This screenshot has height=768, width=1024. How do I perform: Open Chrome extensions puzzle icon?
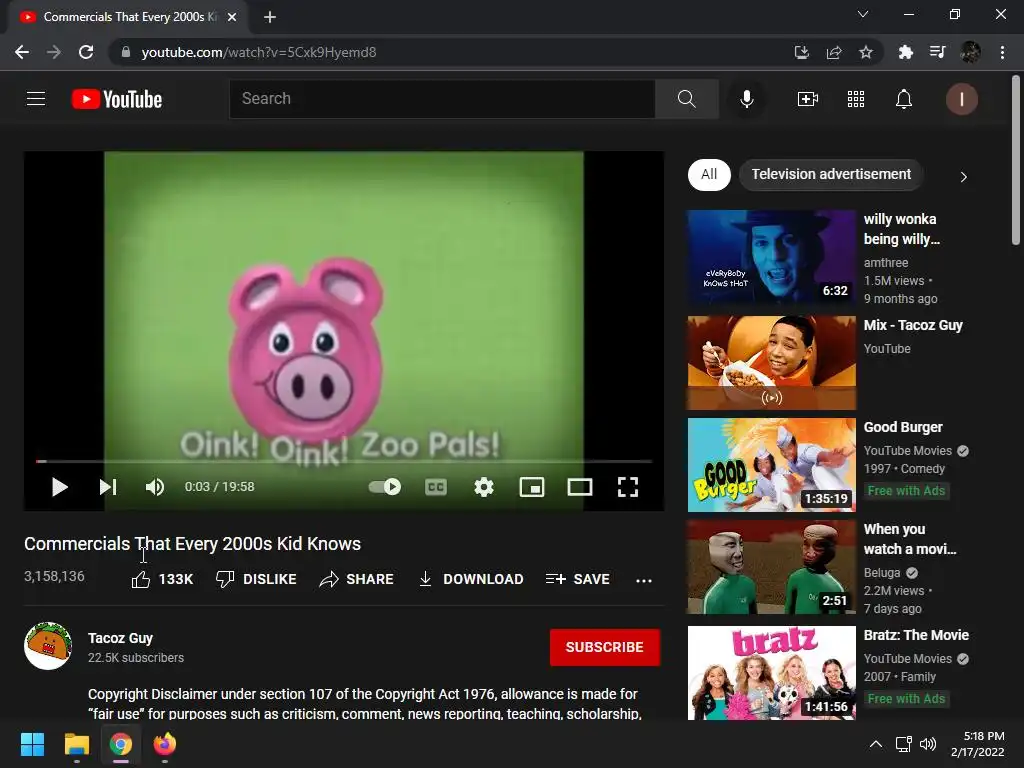pyautogui.click(x=905, y=52)
